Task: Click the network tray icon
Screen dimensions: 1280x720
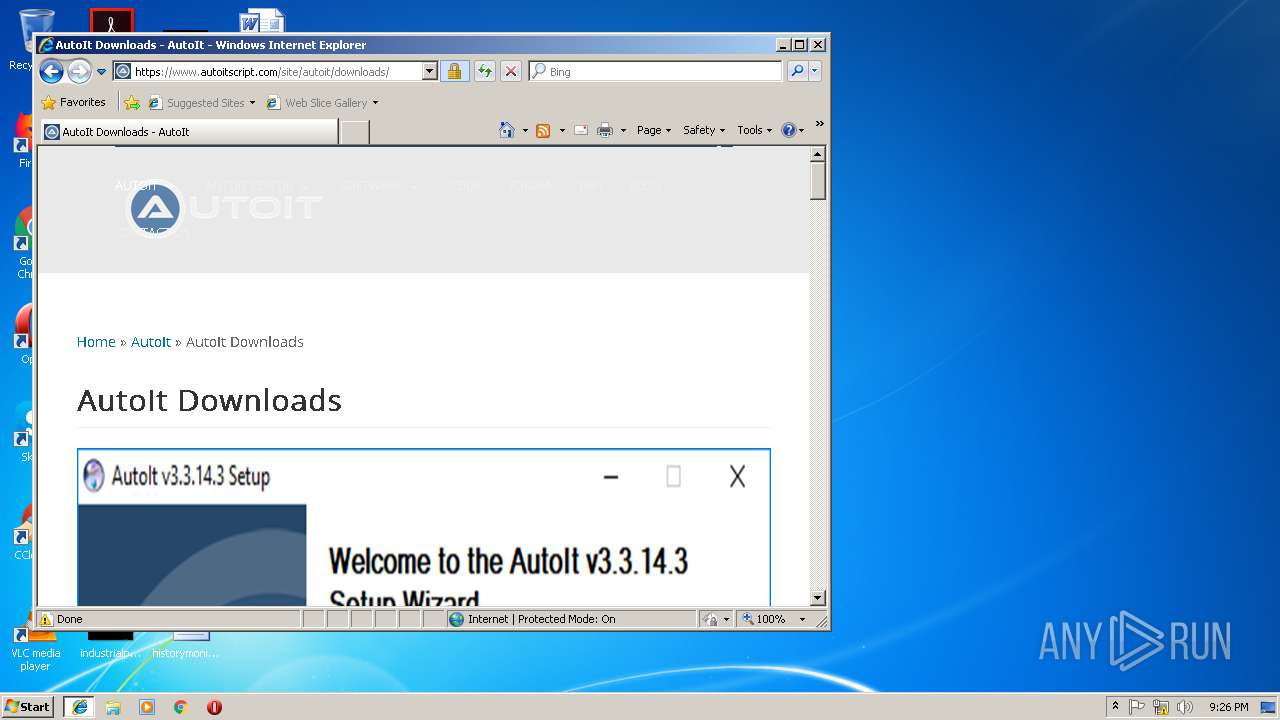Action: [1161, 707]
